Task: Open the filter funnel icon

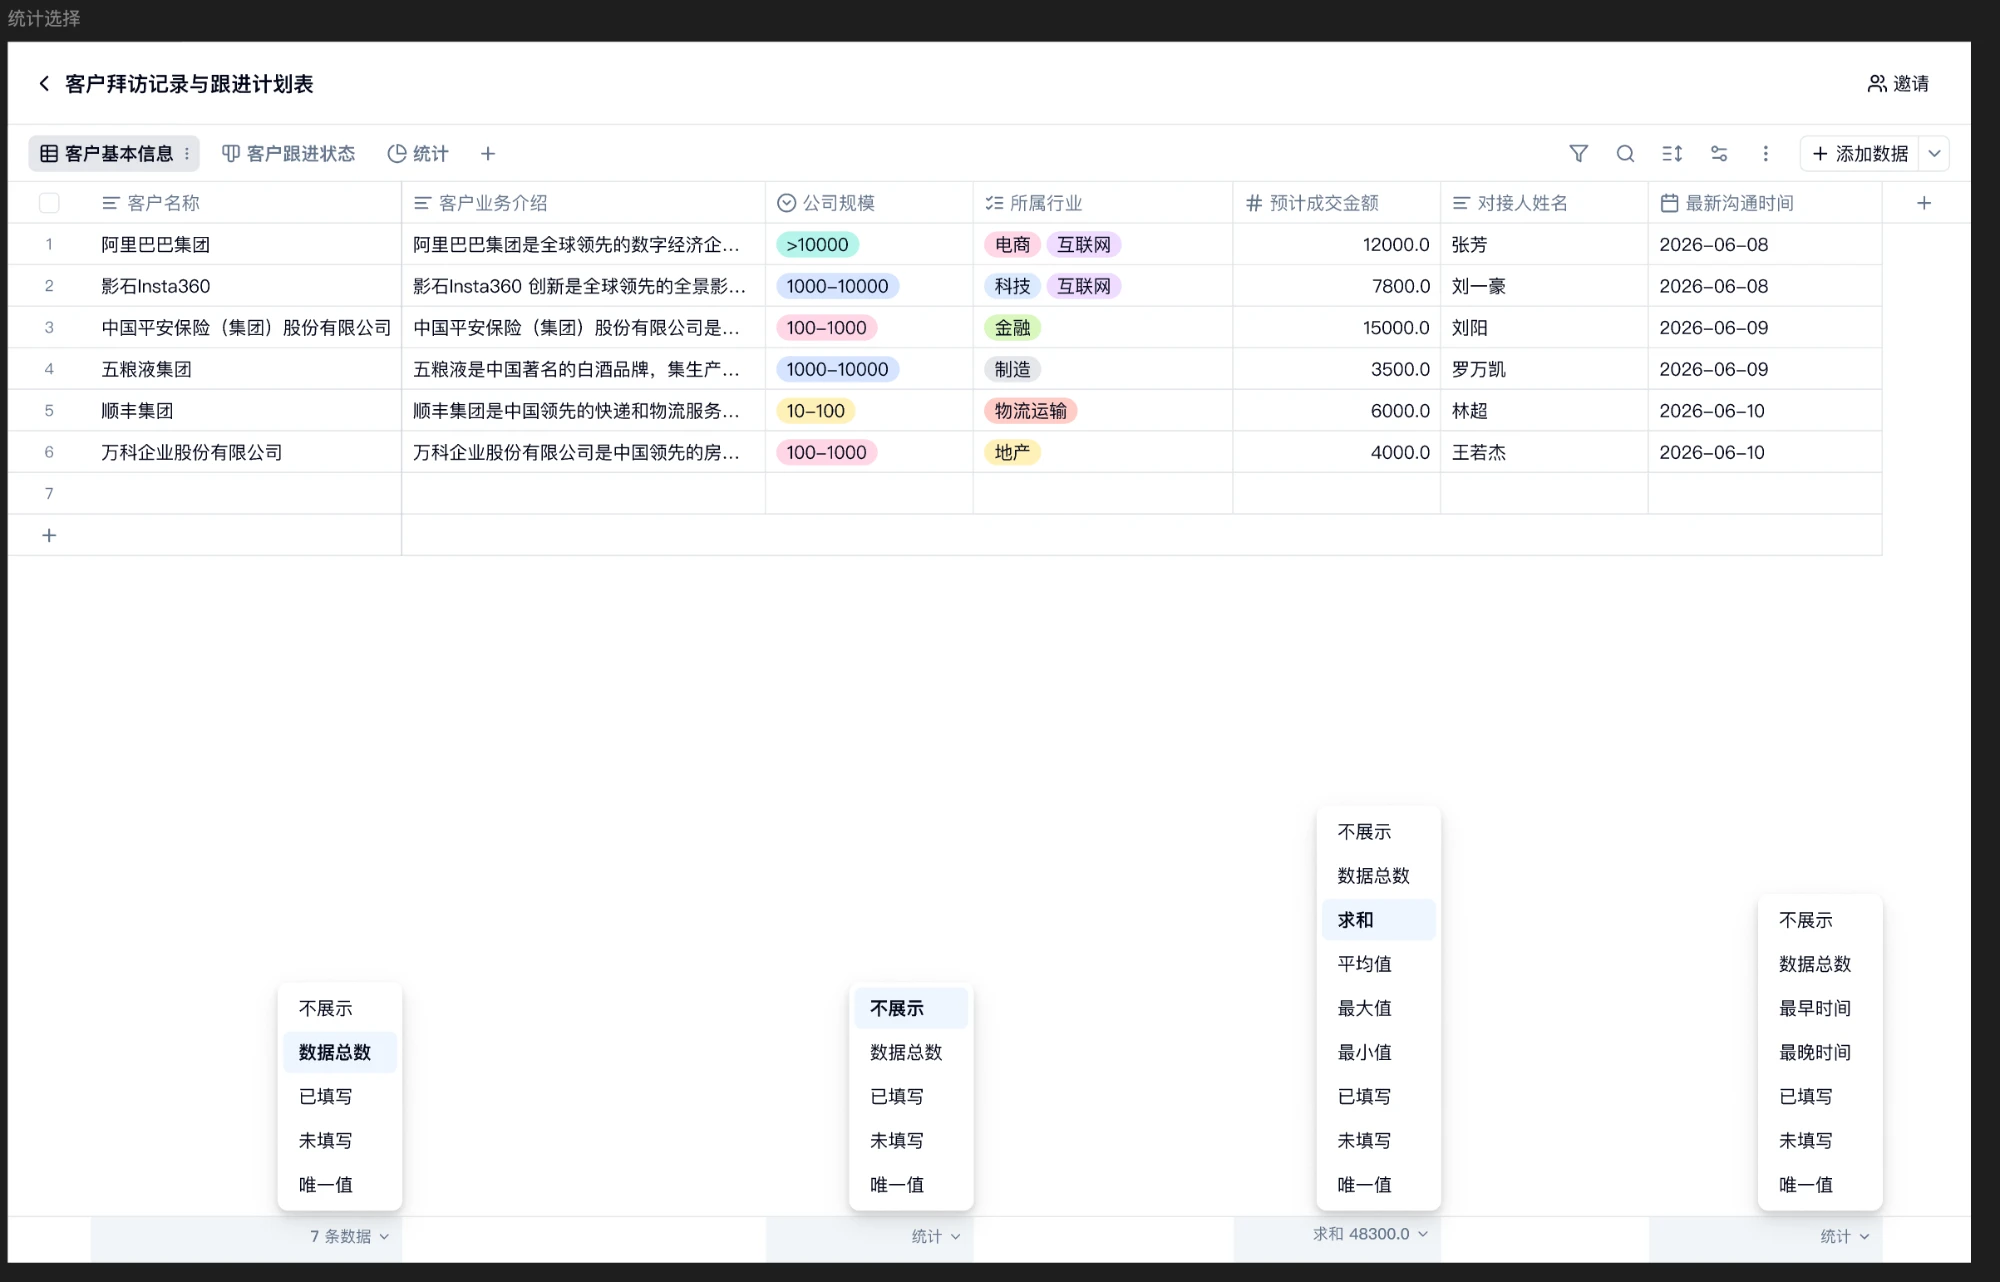Action: (1578, 153)
